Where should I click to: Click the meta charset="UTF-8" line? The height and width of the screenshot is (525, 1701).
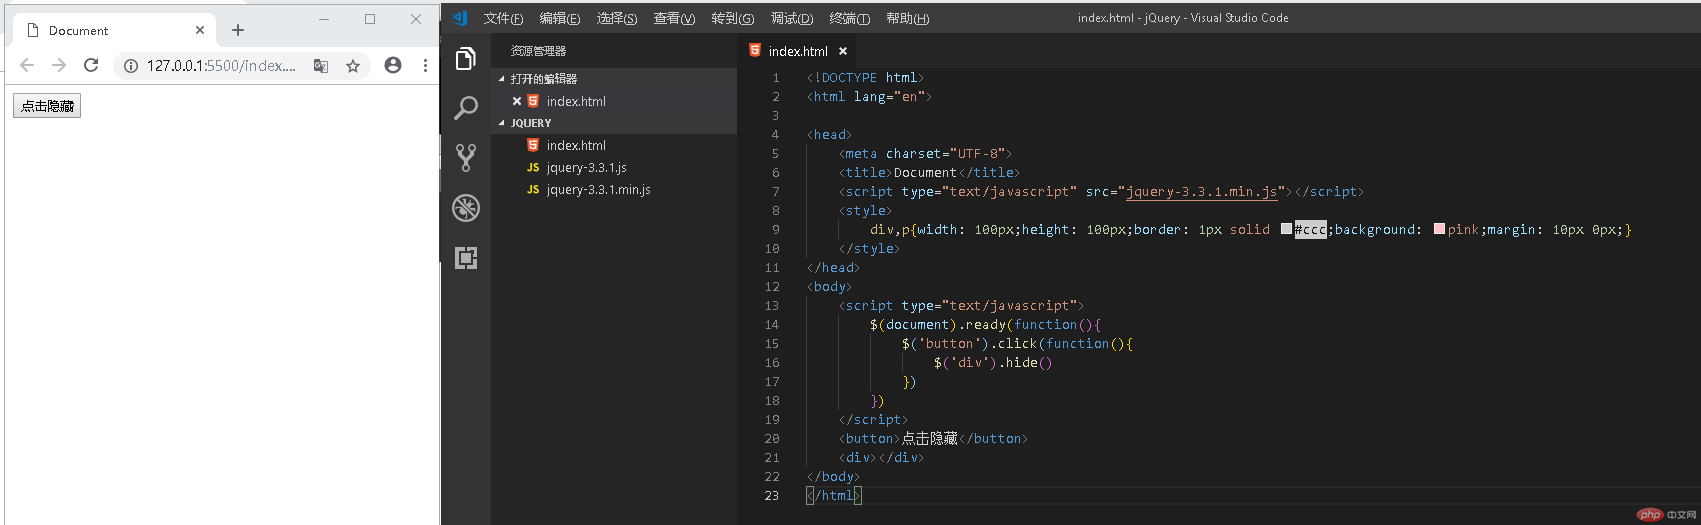coord(925,153)
